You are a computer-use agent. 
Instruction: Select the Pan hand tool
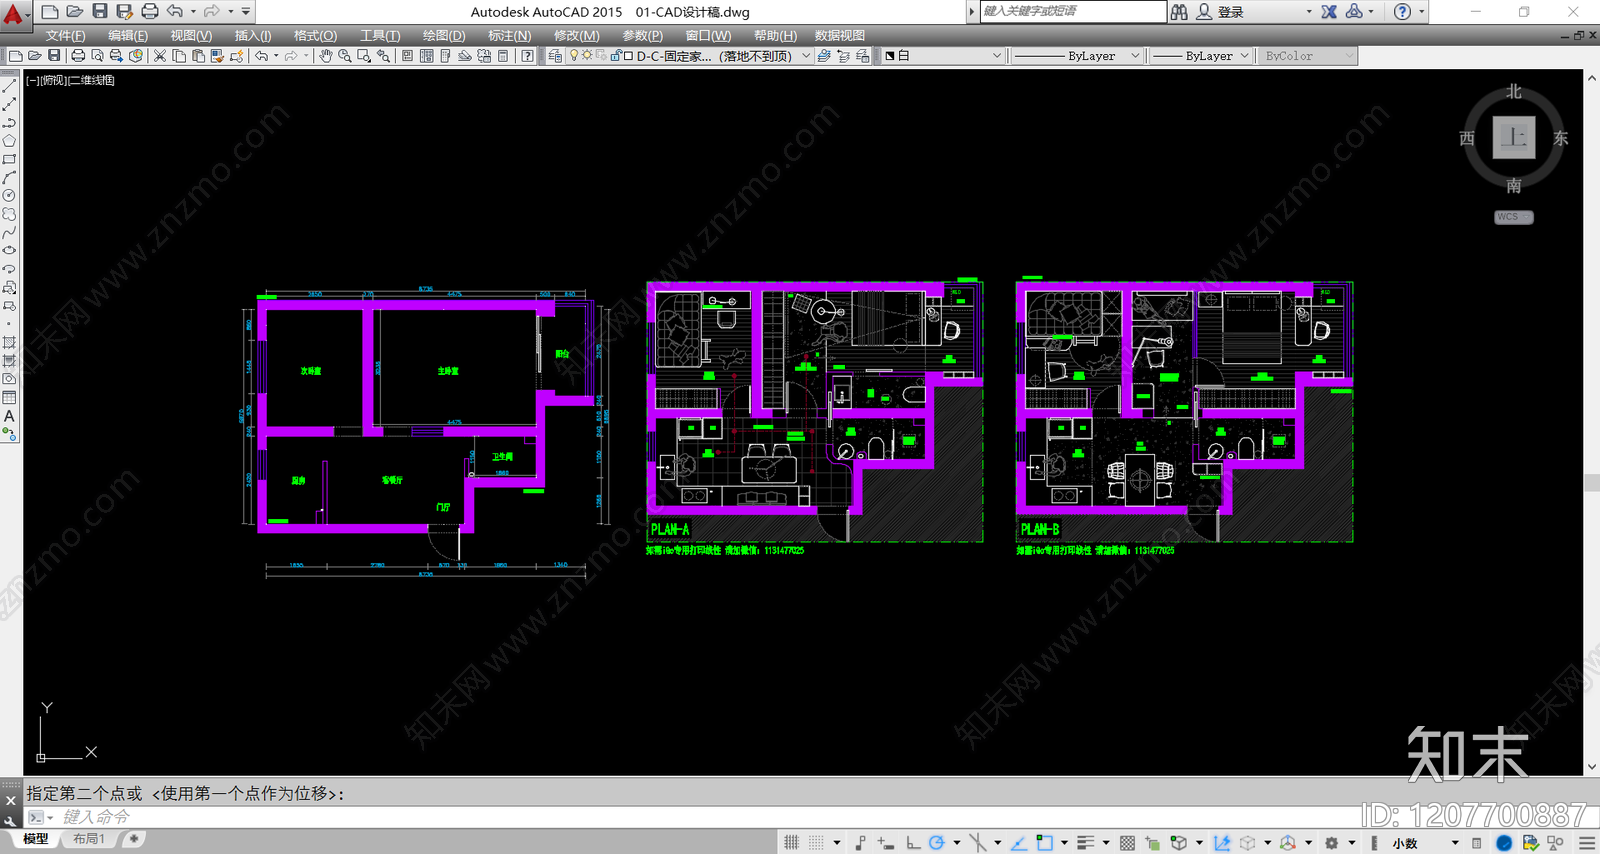coord(325,56)
